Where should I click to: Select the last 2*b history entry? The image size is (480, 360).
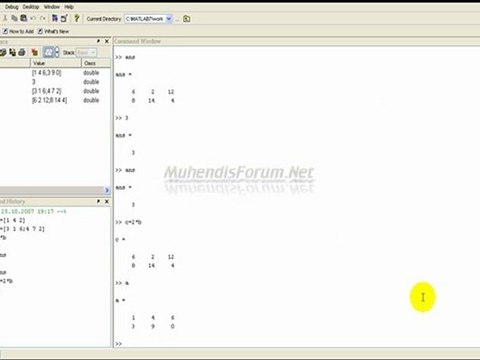click(x=6, y=281)
